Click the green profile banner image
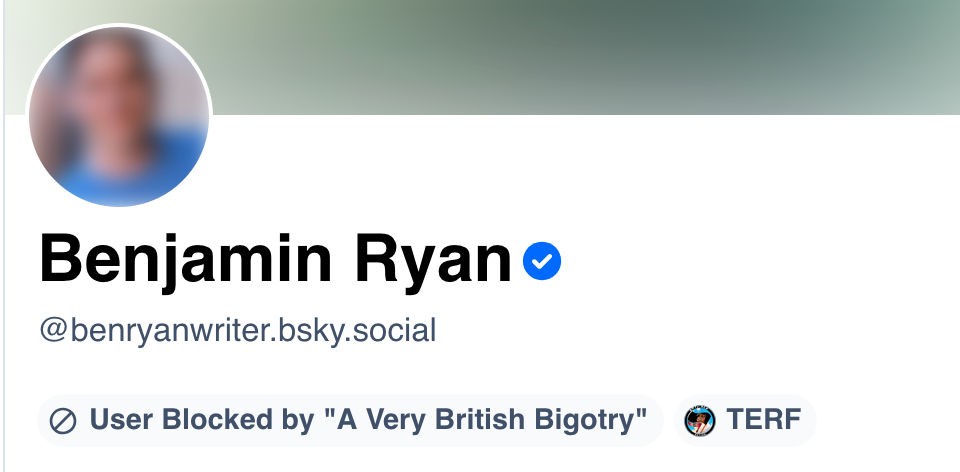Image resolution: width=960 pixels, height=472 pixels. pos(600,55)
